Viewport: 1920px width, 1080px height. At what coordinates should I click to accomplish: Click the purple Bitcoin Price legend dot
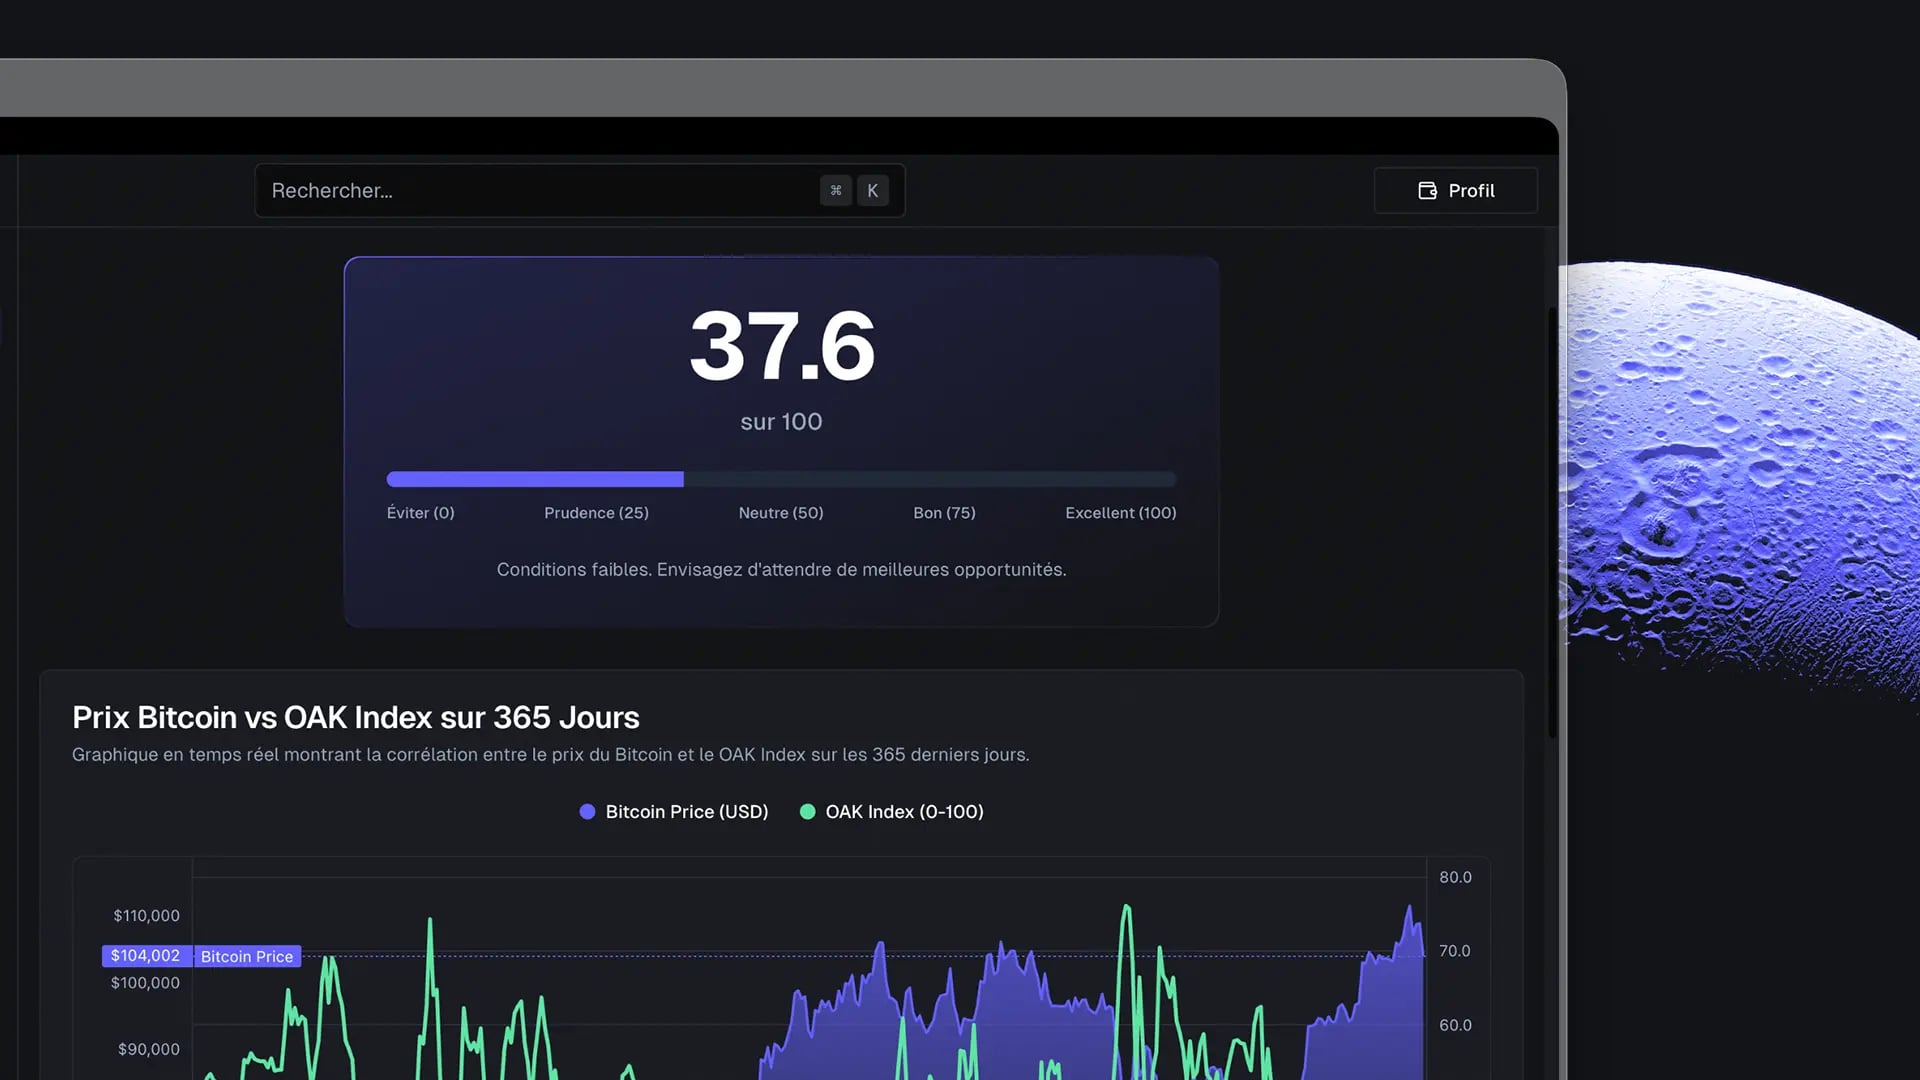[x=587, y=812]
